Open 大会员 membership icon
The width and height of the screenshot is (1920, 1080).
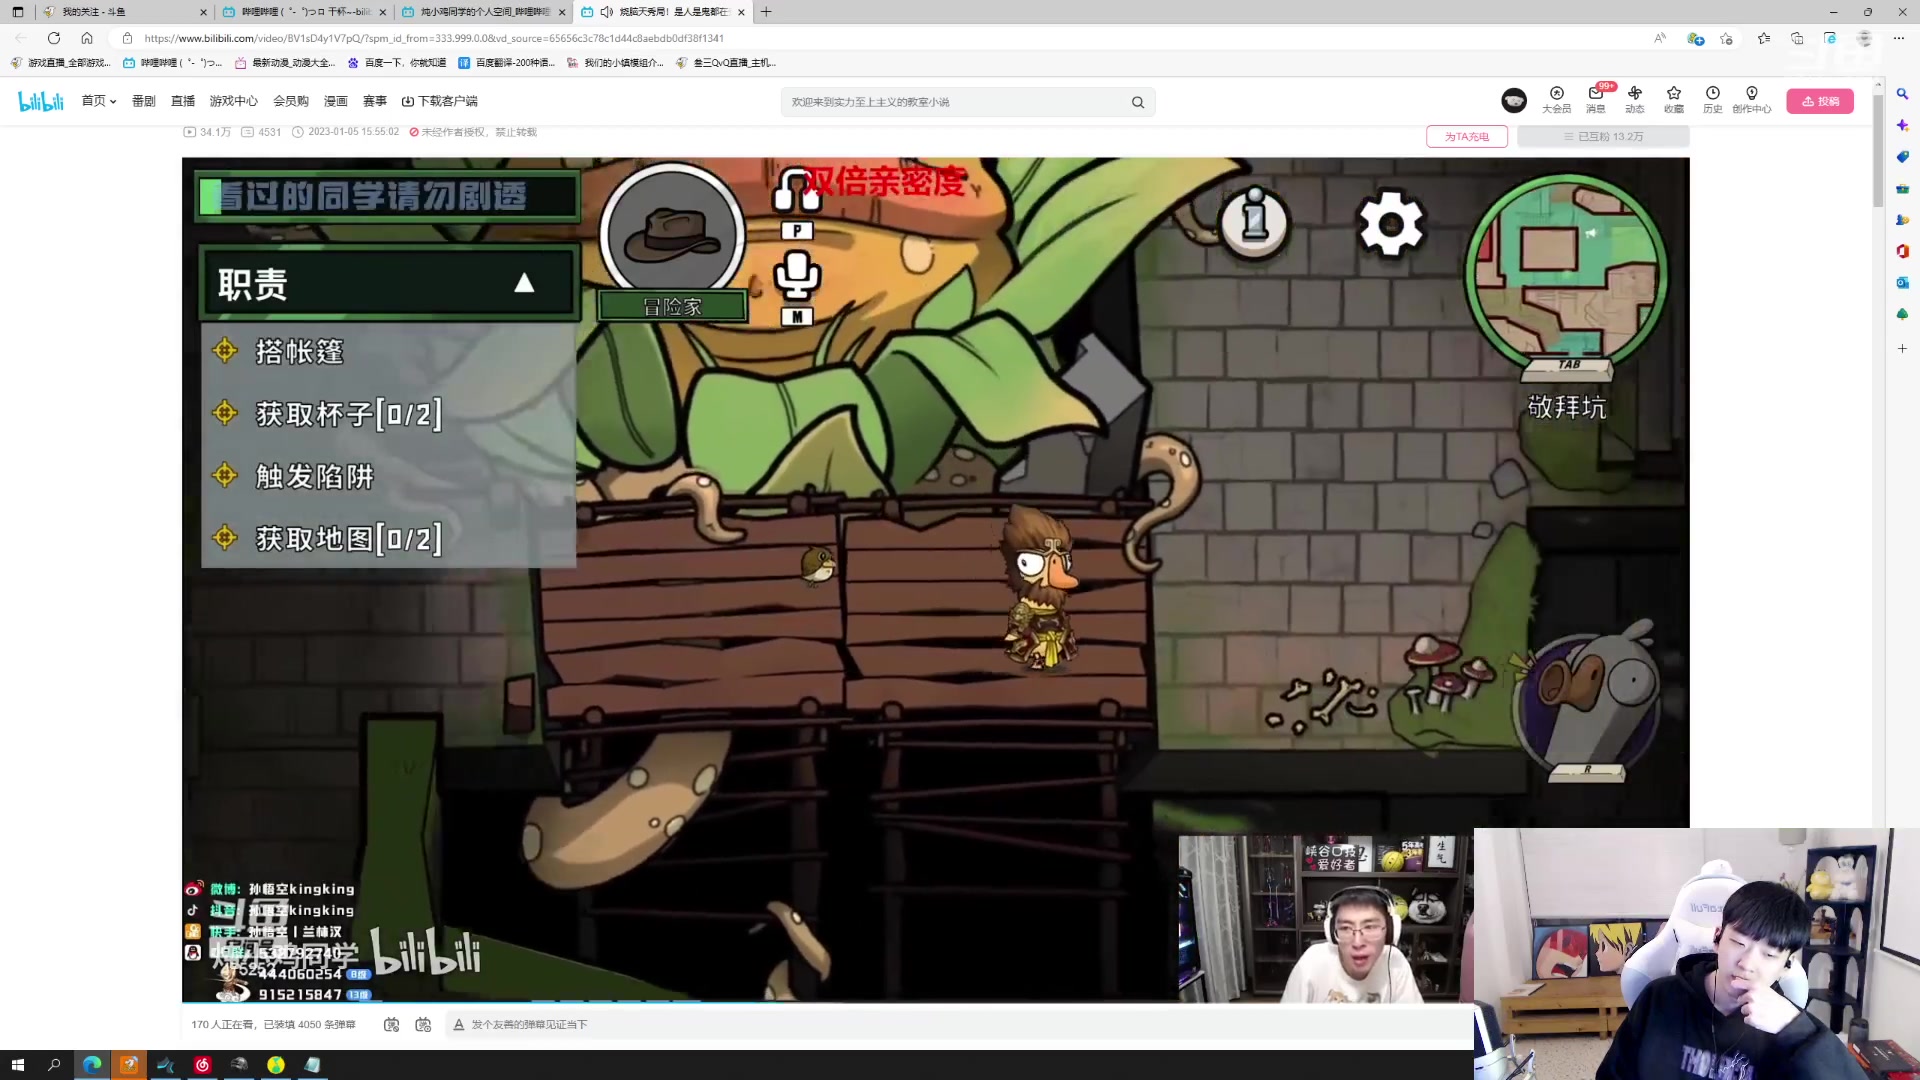click(1556, 100)
